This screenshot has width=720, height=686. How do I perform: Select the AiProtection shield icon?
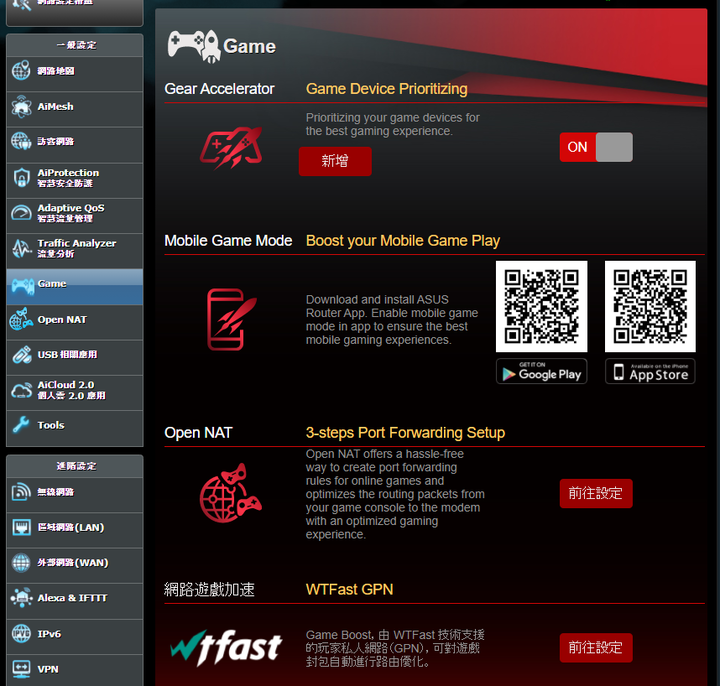pyautogui.click(x=21, y=177)
